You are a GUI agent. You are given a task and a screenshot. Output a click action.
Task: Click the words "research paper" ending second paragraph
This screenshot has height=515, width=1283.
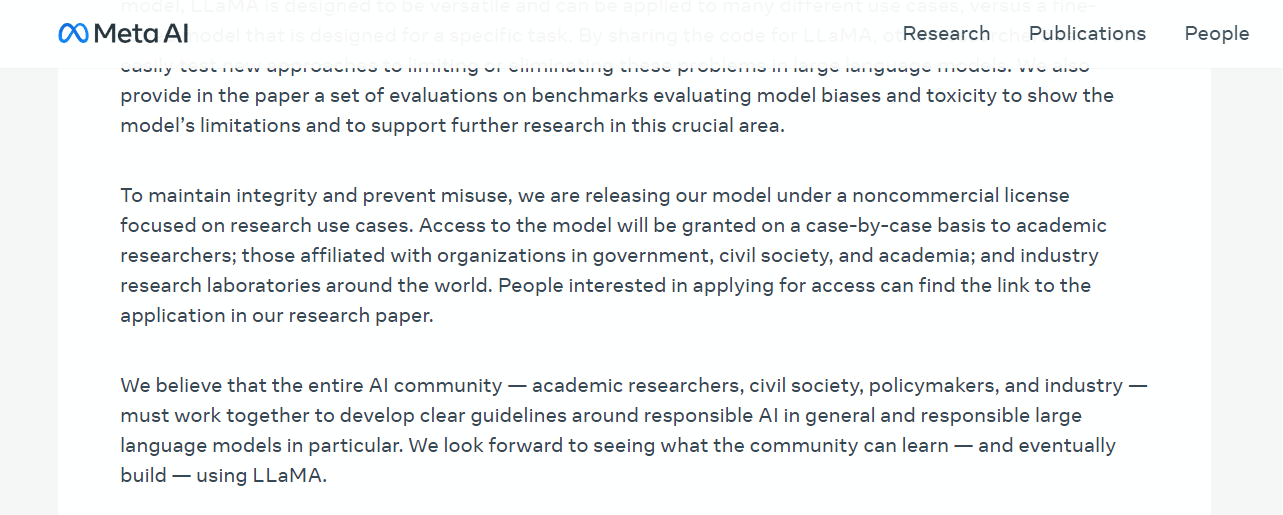point(360,316)
